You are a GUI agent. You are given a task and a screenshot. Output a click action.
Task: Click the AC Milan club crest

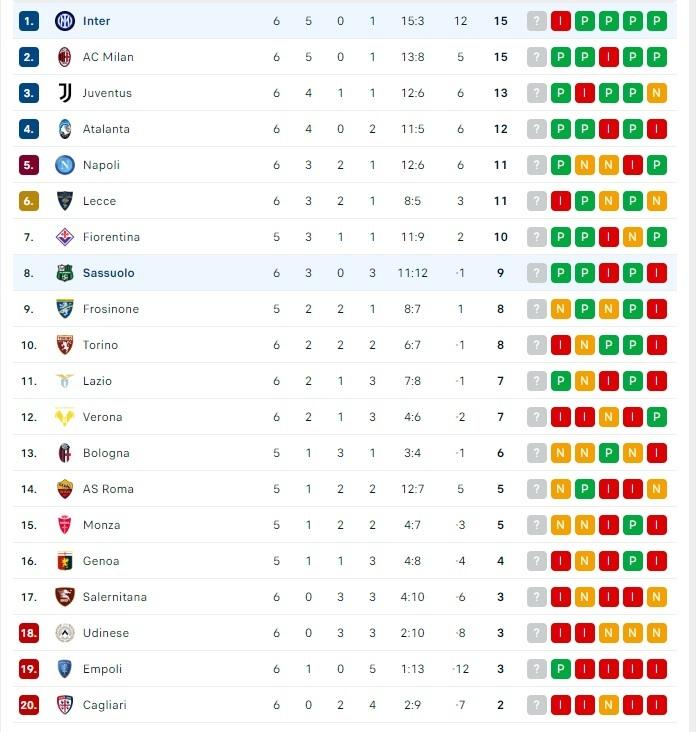pyautogui.click(x=65, y=57)
